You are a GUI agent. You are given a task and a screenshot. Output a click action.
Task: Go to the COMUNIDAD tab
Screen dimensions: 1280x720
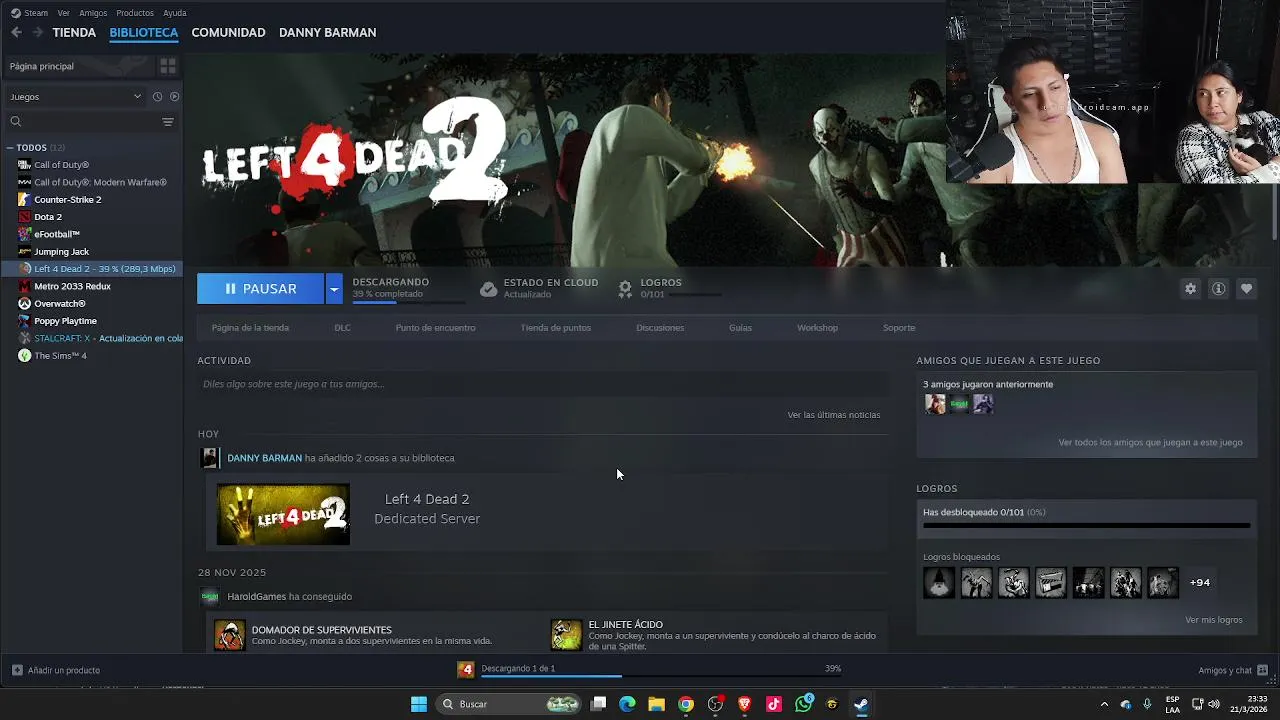(x=228, y=32)
